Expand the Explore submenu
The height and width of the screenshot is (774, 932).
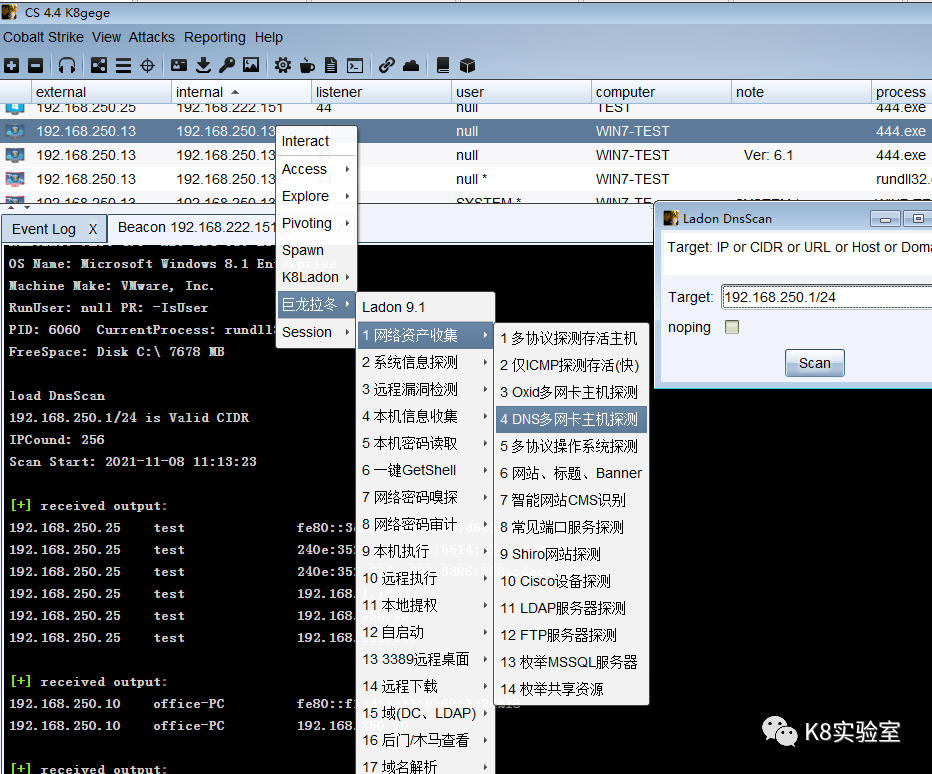pyautogui.click(x=316, y=196)
